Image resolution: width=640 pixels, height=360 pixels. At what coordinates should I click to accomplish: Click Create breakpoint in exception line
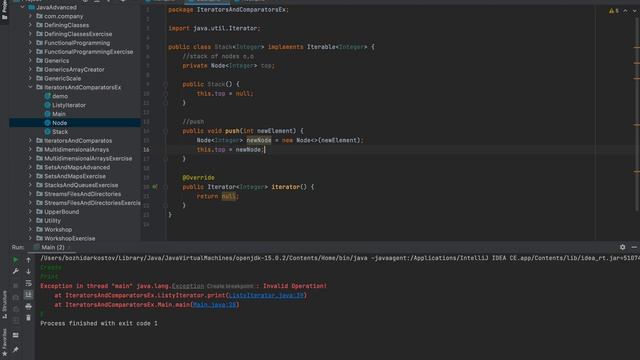230,286
